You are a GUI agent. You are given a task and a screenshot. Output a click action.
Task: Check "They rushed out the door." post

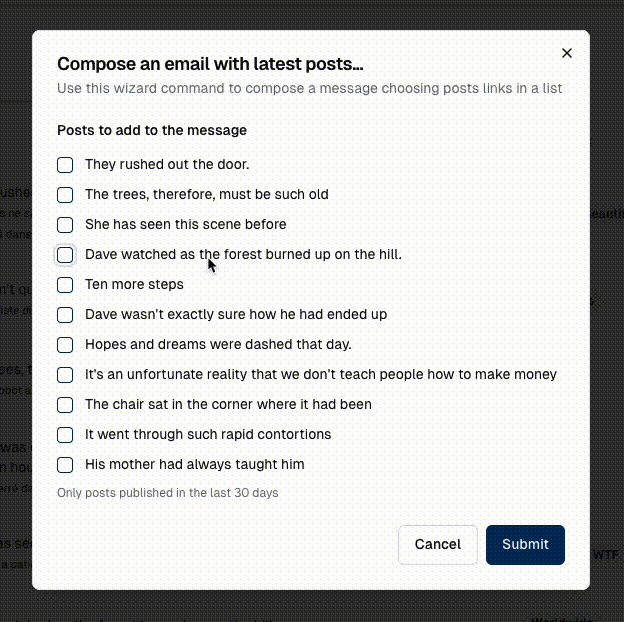coord(65,165)
